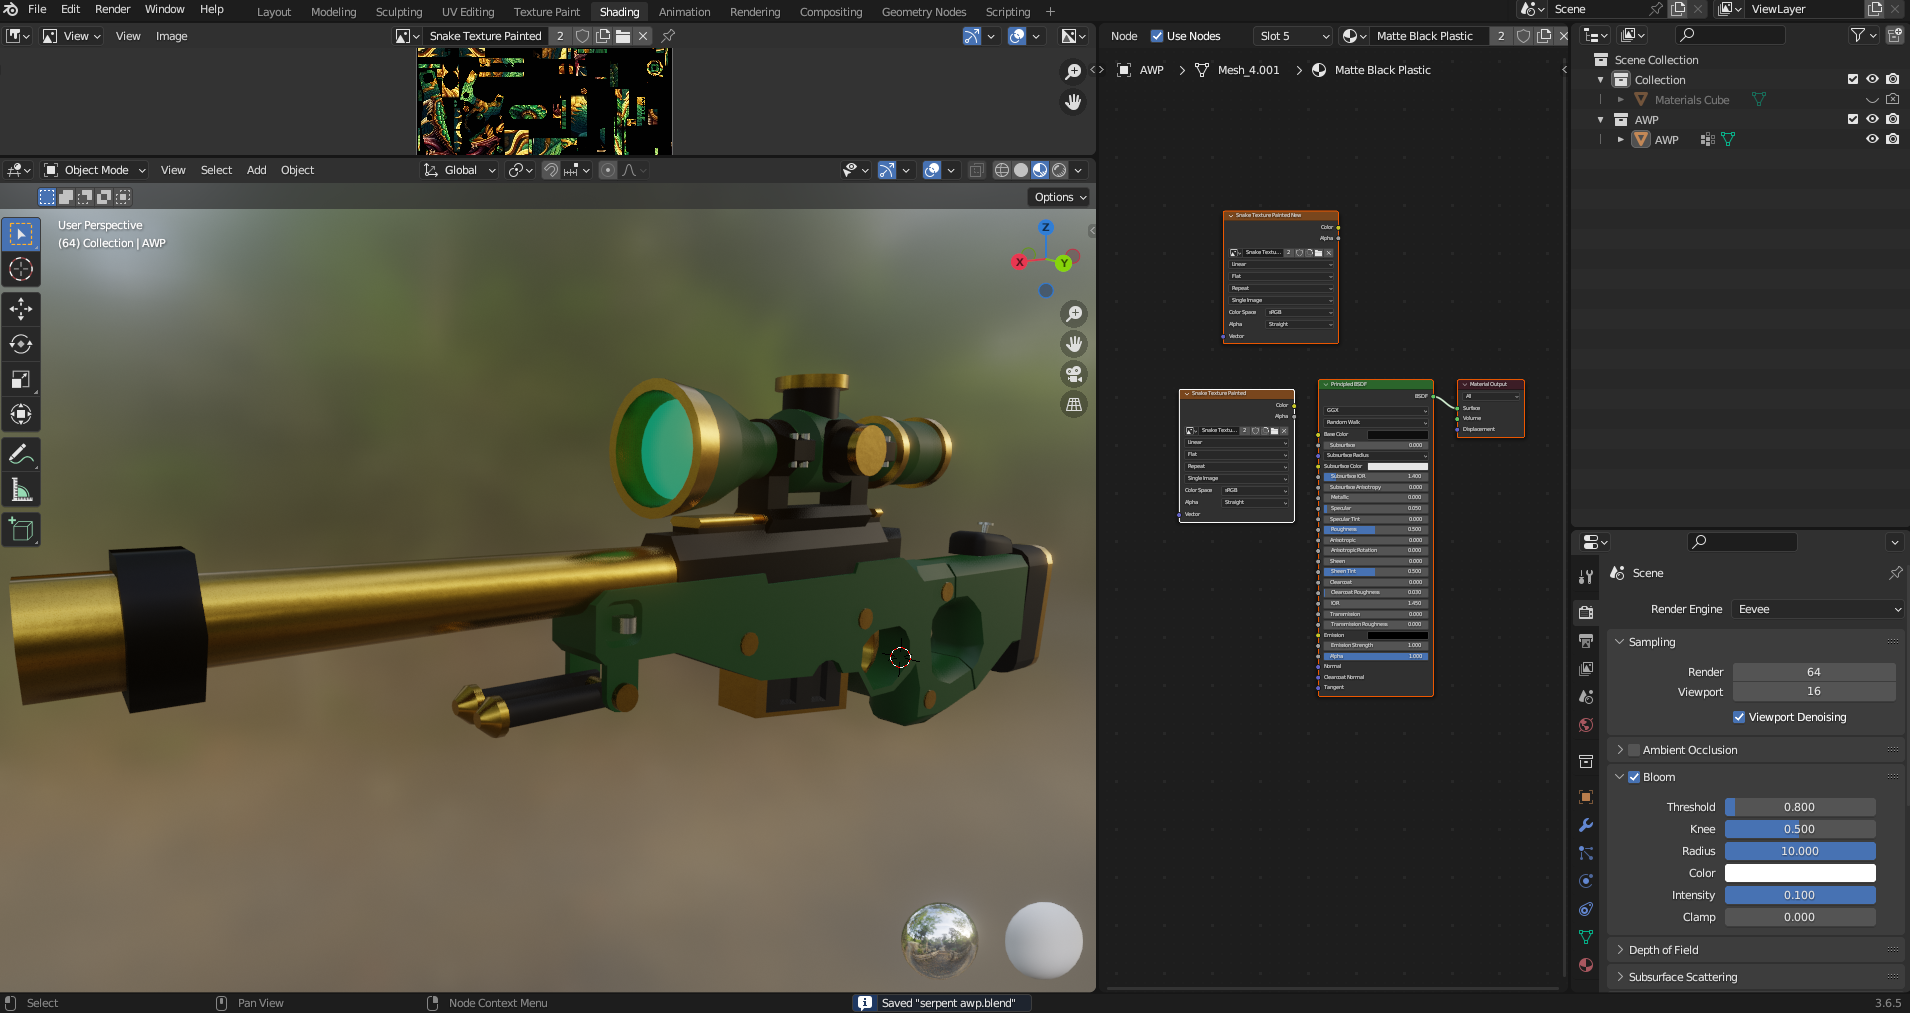Viewport: 1910px width, 1013px height.
Task: Select the 3D cursor tool
Action: coord(21,269)
